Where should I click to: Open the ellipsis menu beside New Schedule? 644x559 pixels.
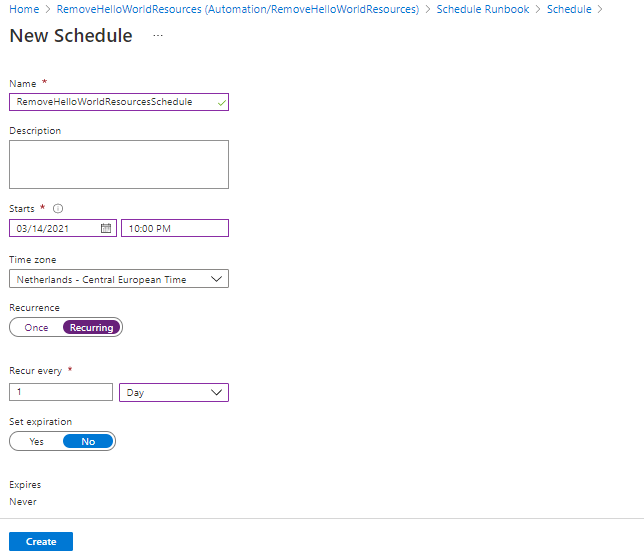pyautogui.click(x=158, y=36)
